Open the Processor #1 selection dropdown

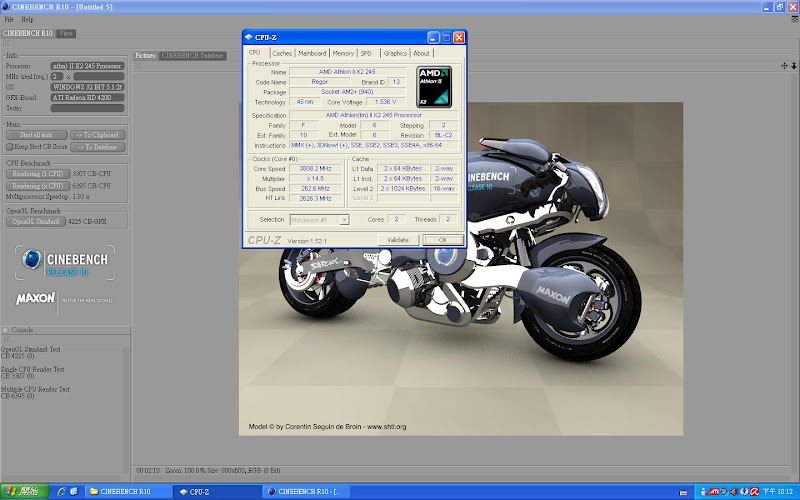coord(344,220)
